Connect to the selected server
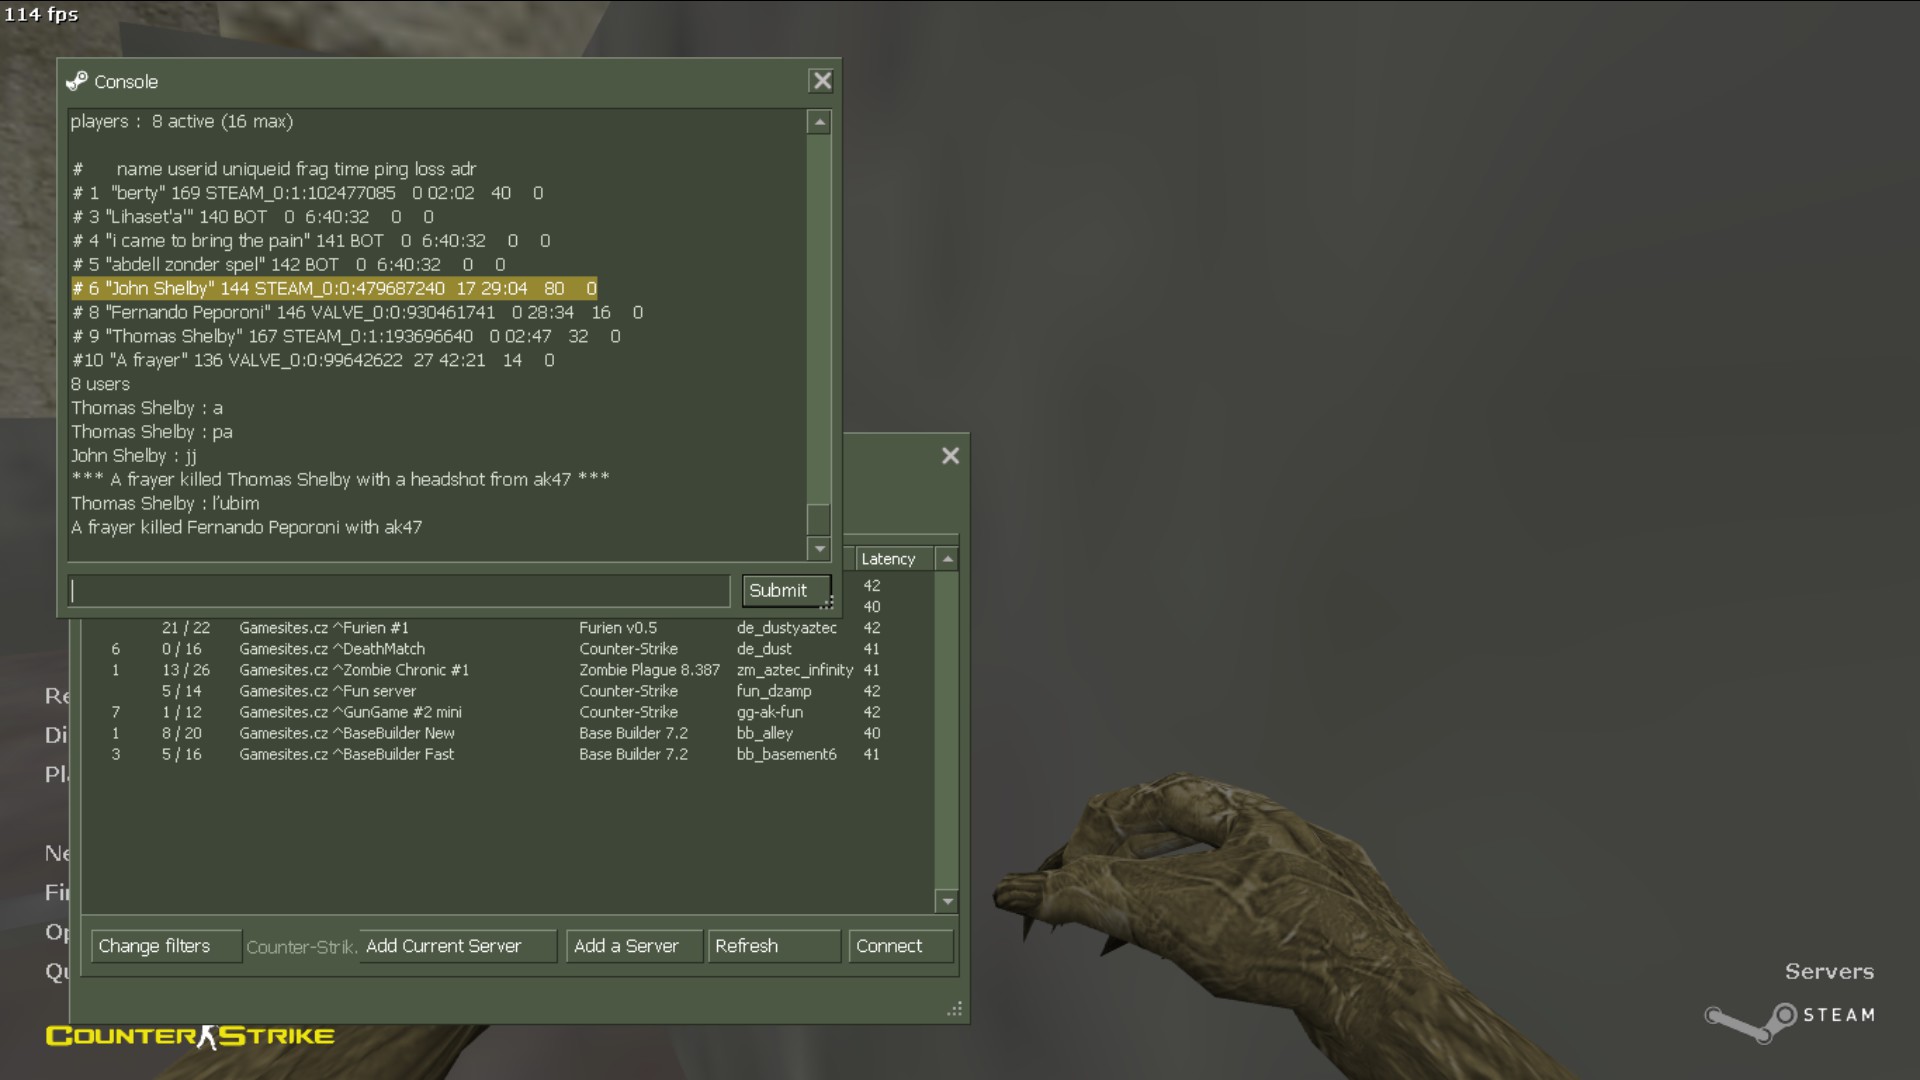This screenshot has height=1080, width=1920. pos(901,946)
